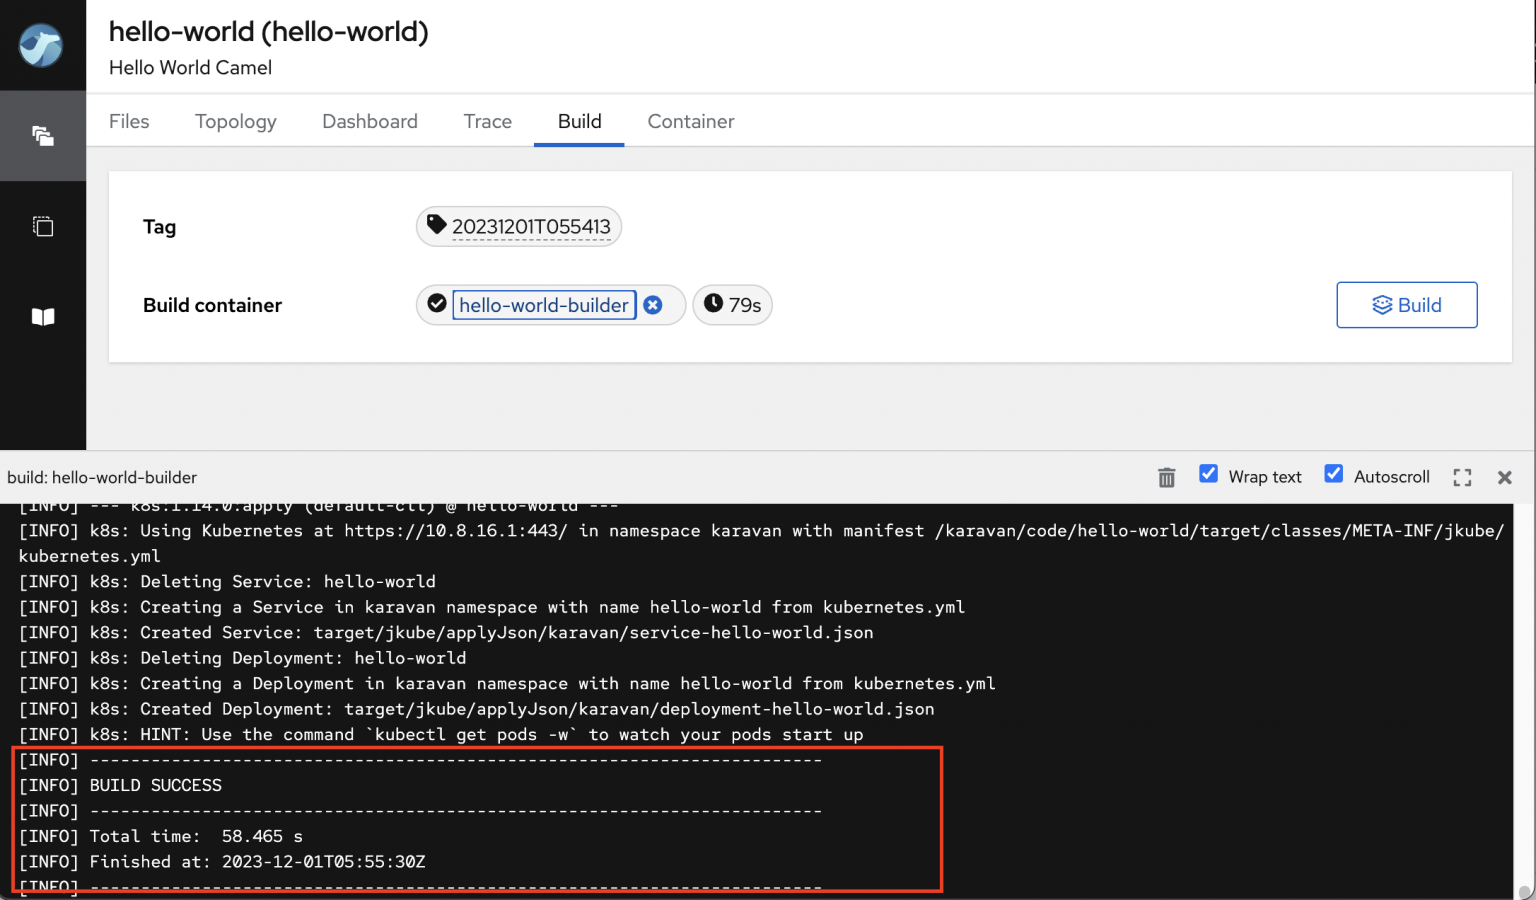Image resolution: width=1536 pixels, height=900 pixels.
Task: Switch to the Container tab
Action: pos(691,121)
